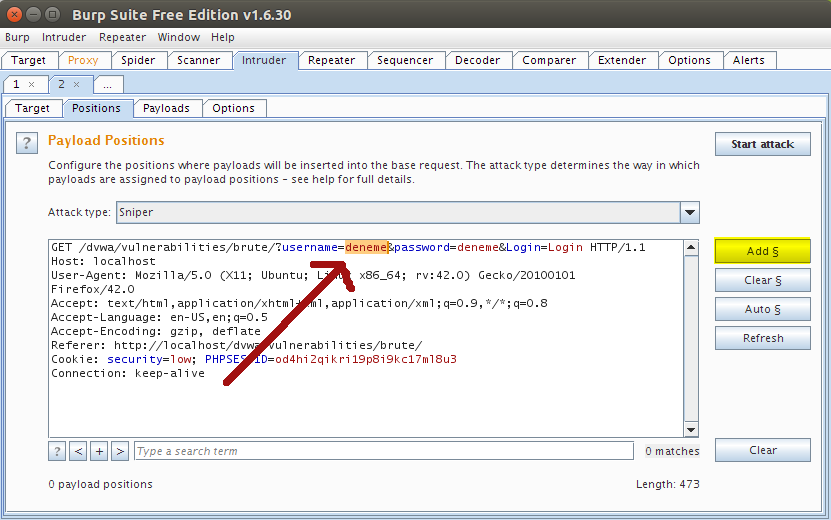Image resolution: width=831 pixels, height=520 pixels.
Task: Open the Repeater menu
Action: tap(122, 37)
